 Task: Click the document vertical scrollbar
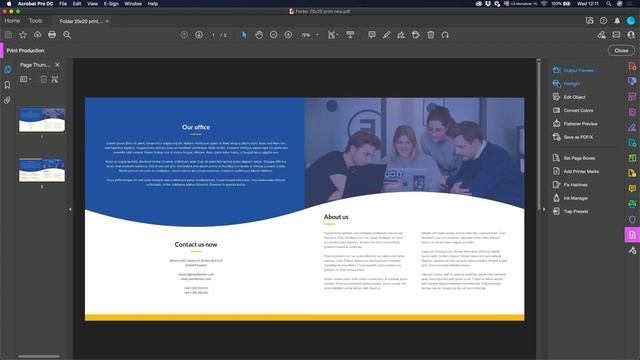click(x=539, y=135)
